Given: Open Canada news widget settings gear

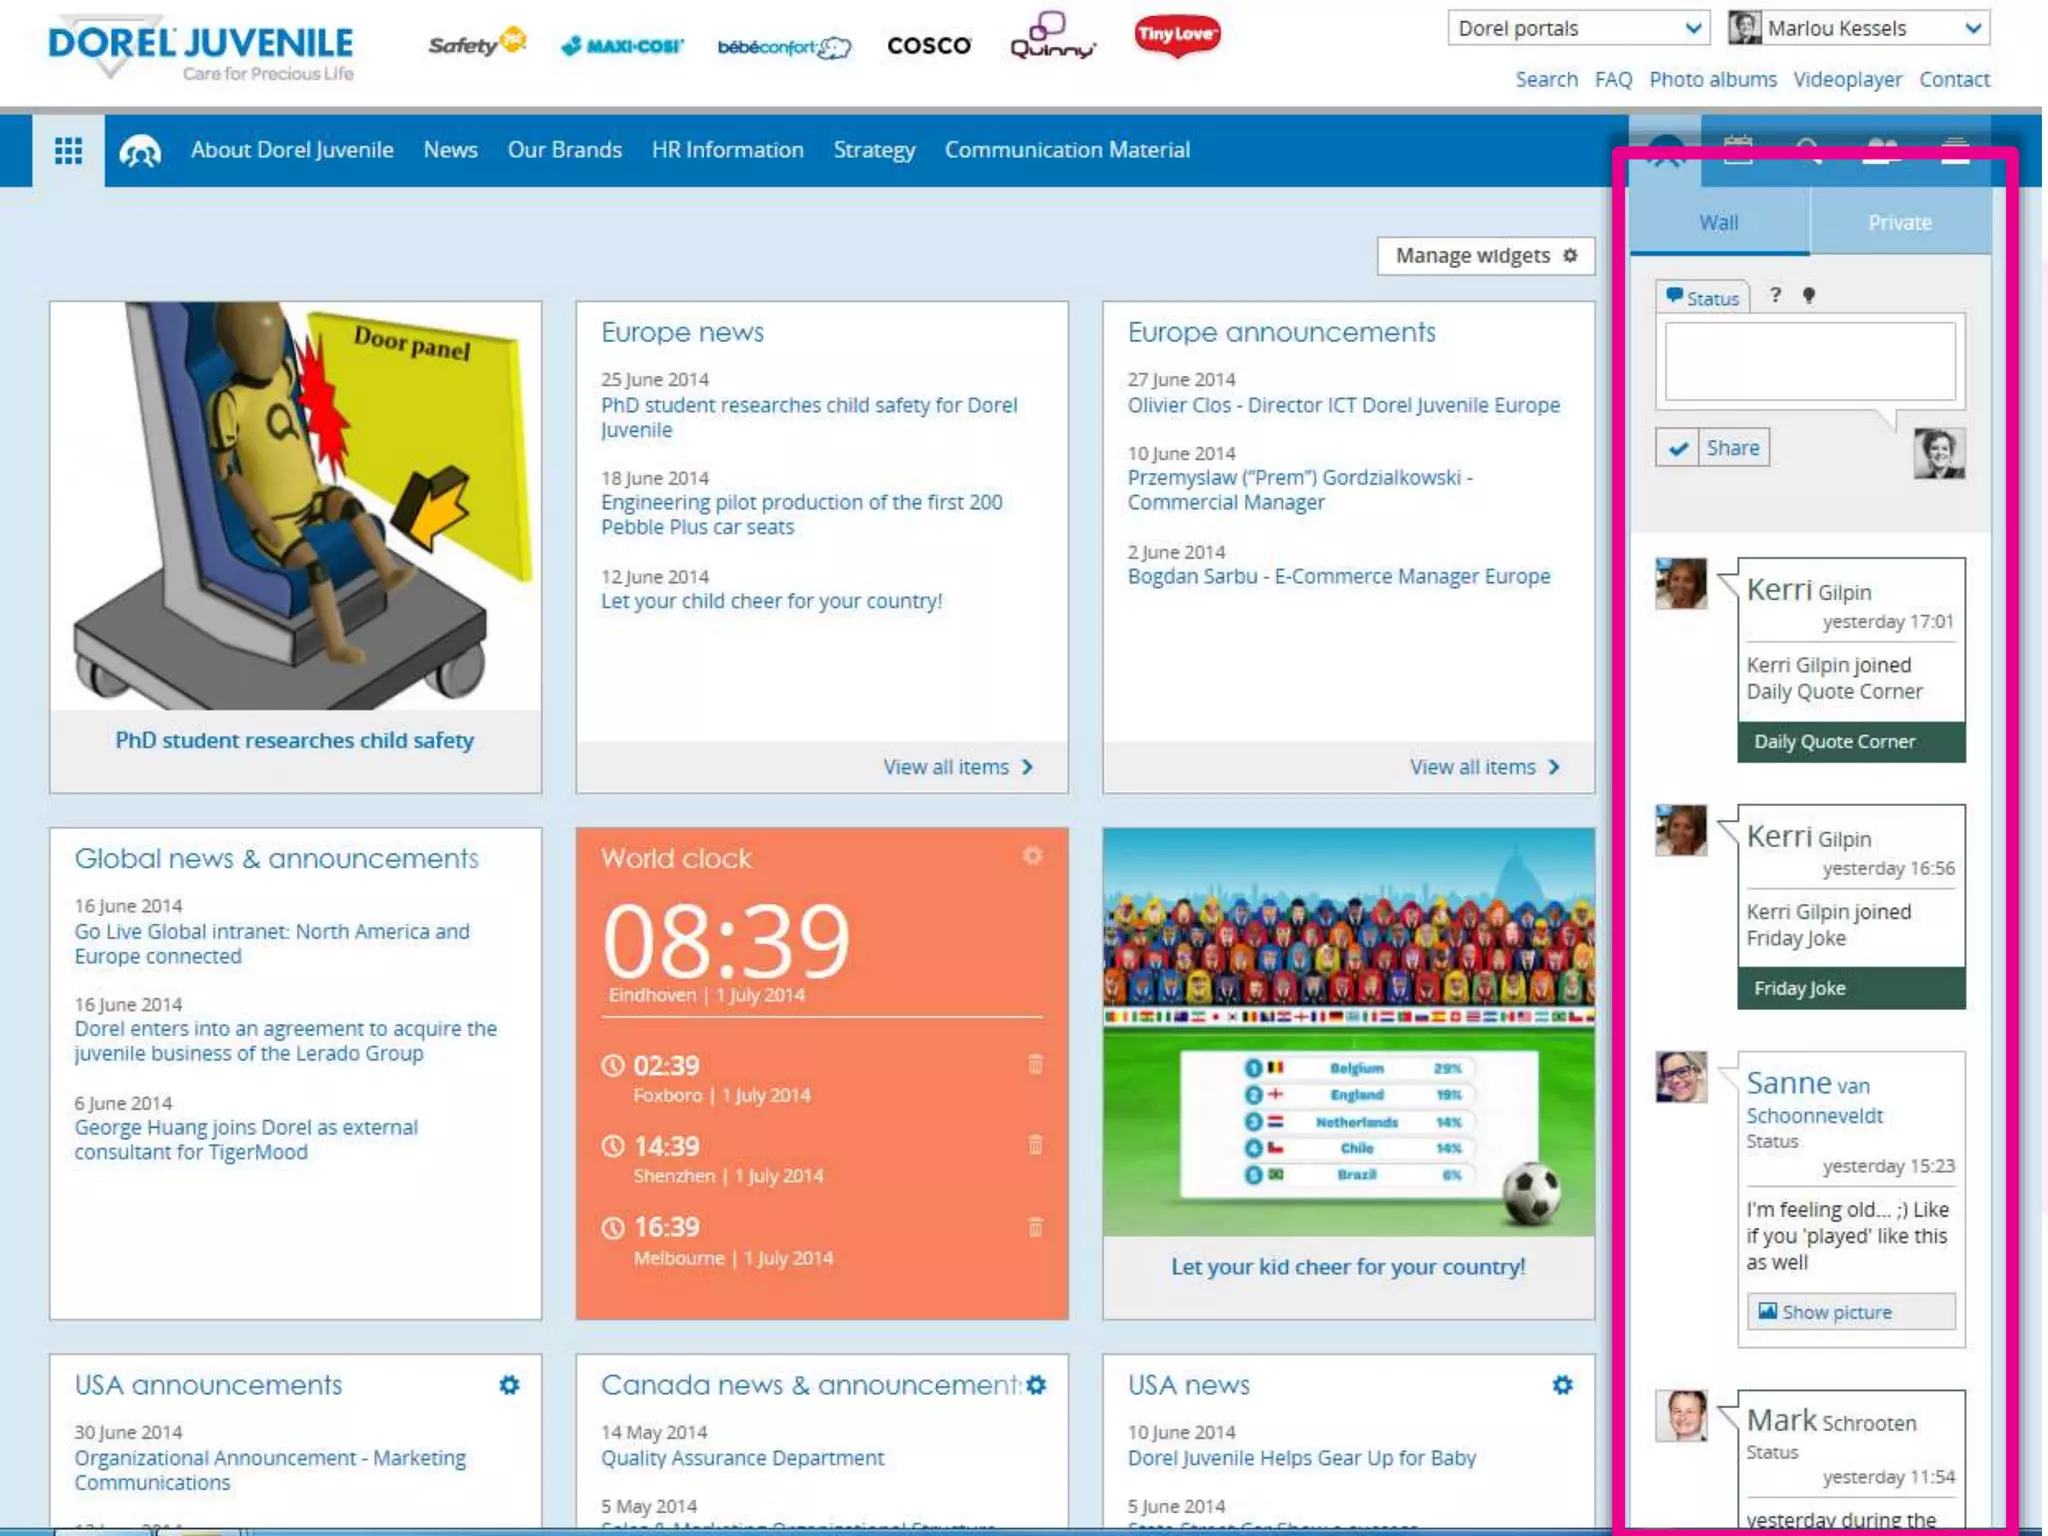Looking at the screenshot, I should 1037,1385.
